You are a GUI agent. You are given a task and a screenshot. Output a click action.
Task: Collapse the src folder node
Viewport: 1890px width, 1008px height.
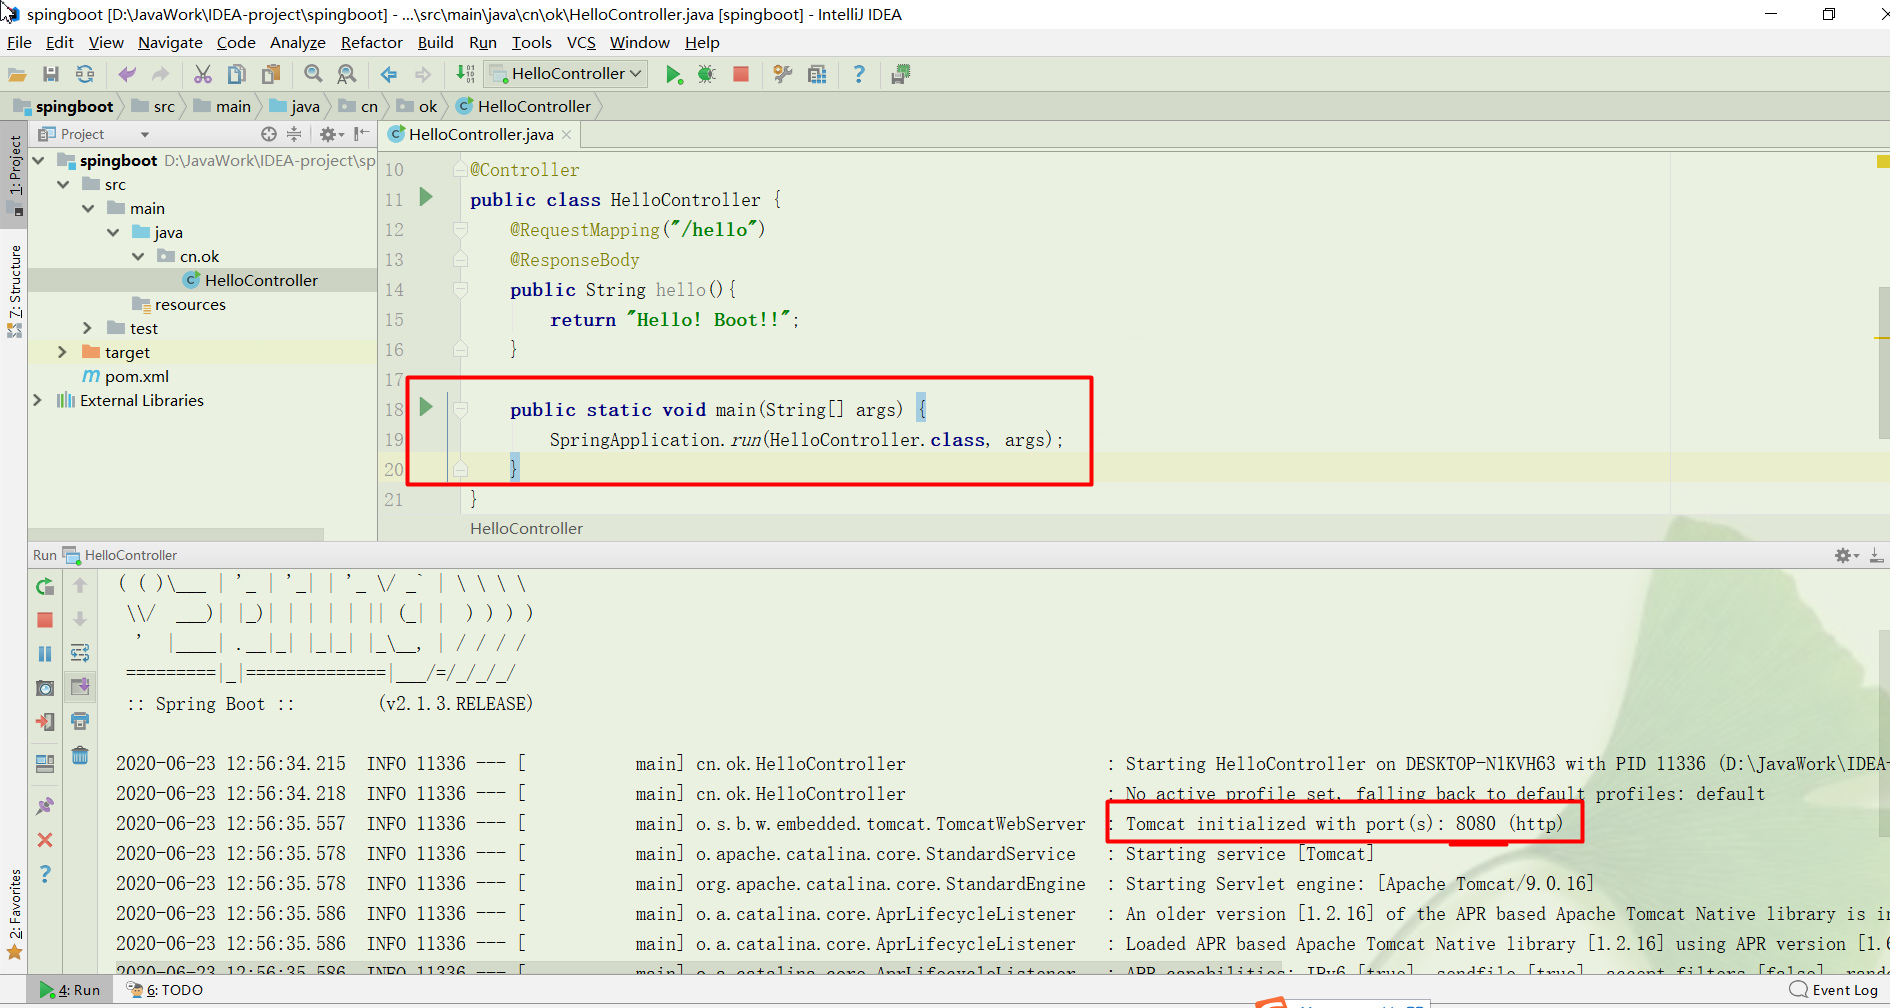pyautogui.click(x=63, y=185)
